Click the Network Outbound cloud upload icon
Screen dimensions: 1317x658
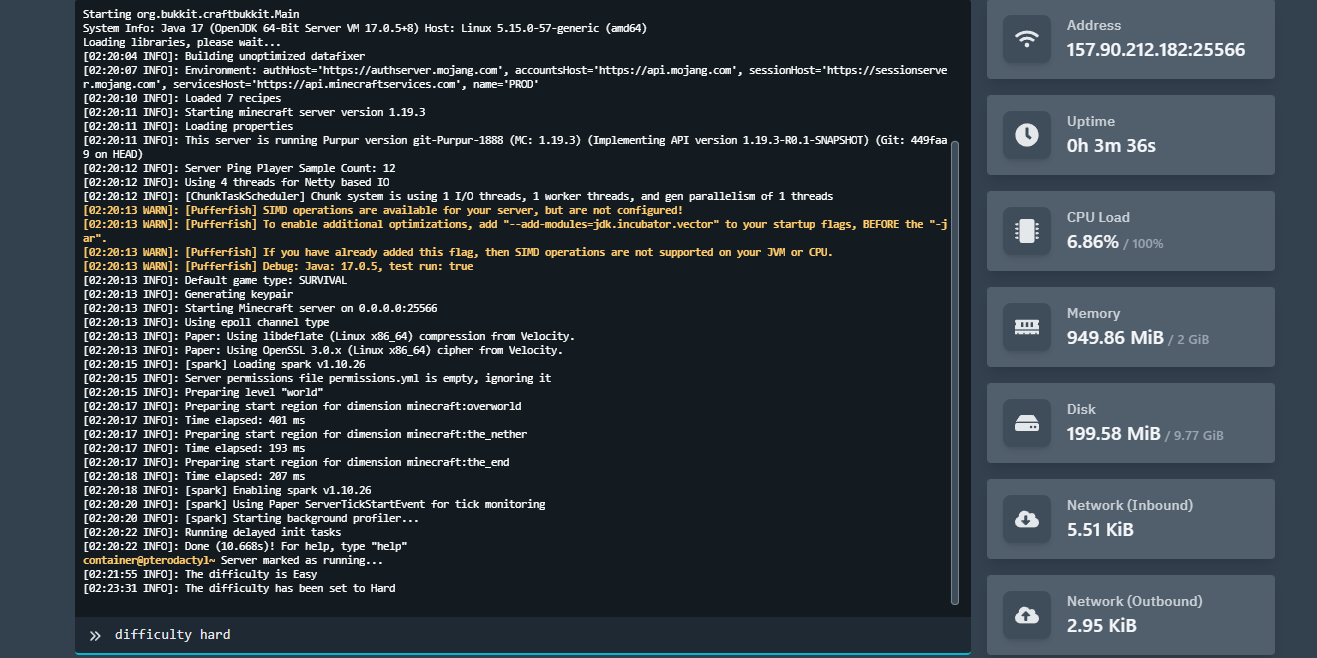[1026, 615]
